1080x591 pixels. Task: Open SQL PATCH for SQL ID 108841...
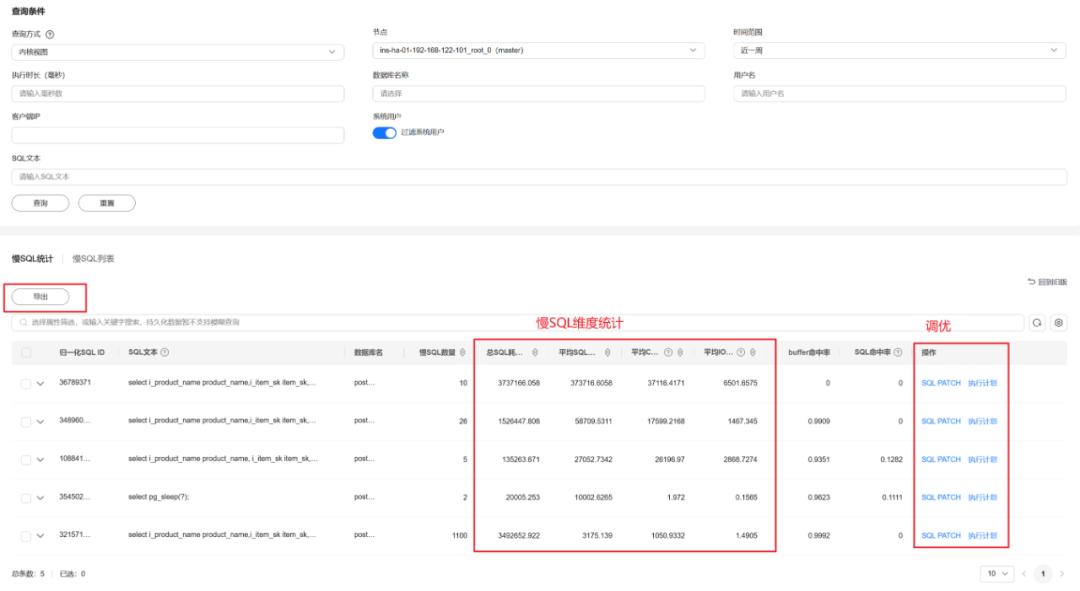pos(941,459)
